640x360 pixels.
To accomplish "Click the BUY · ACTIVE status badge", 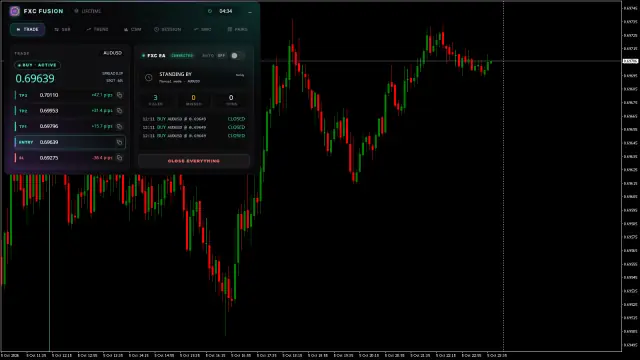I will [37, 65].
